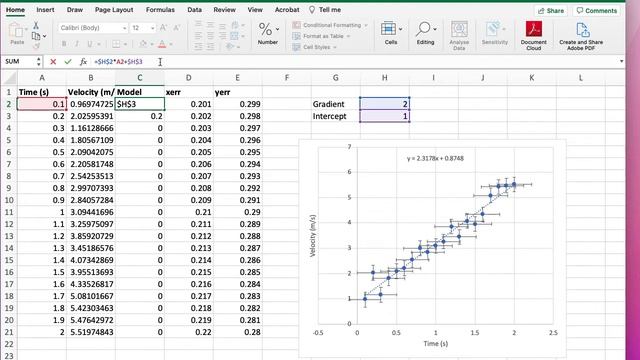
Task: Click inside the formula bar text
Action: [x=118, y=62]
